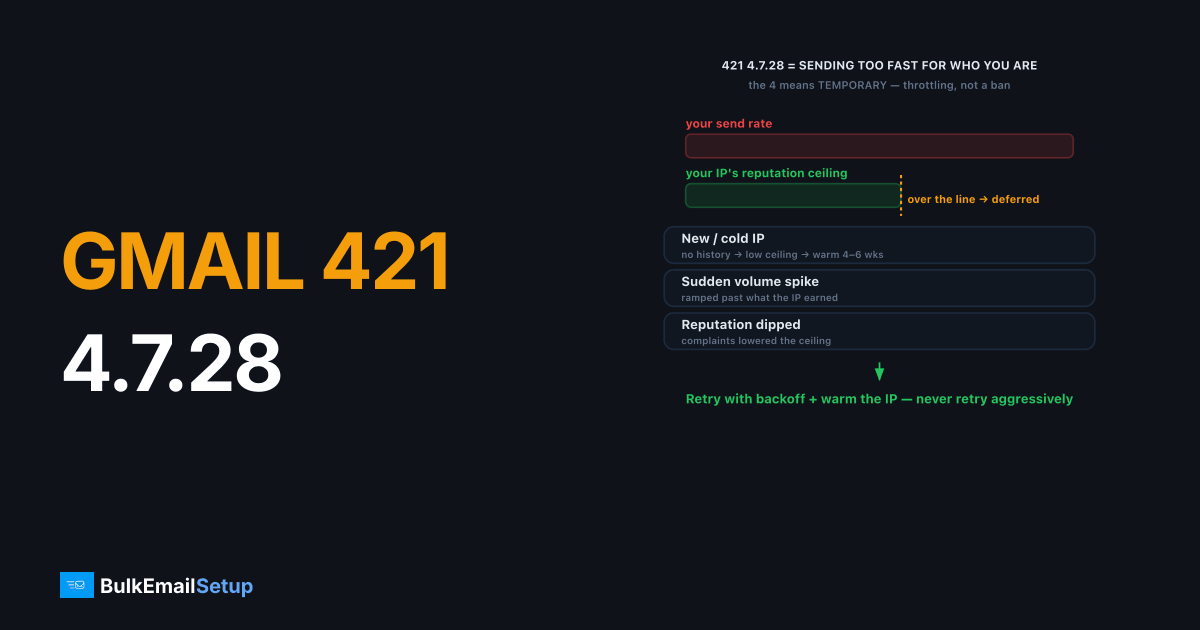Click 'your IP's reputation ceiling' label
The height and width of the screenshot is (630, 1200).
(x=766, y=173)
